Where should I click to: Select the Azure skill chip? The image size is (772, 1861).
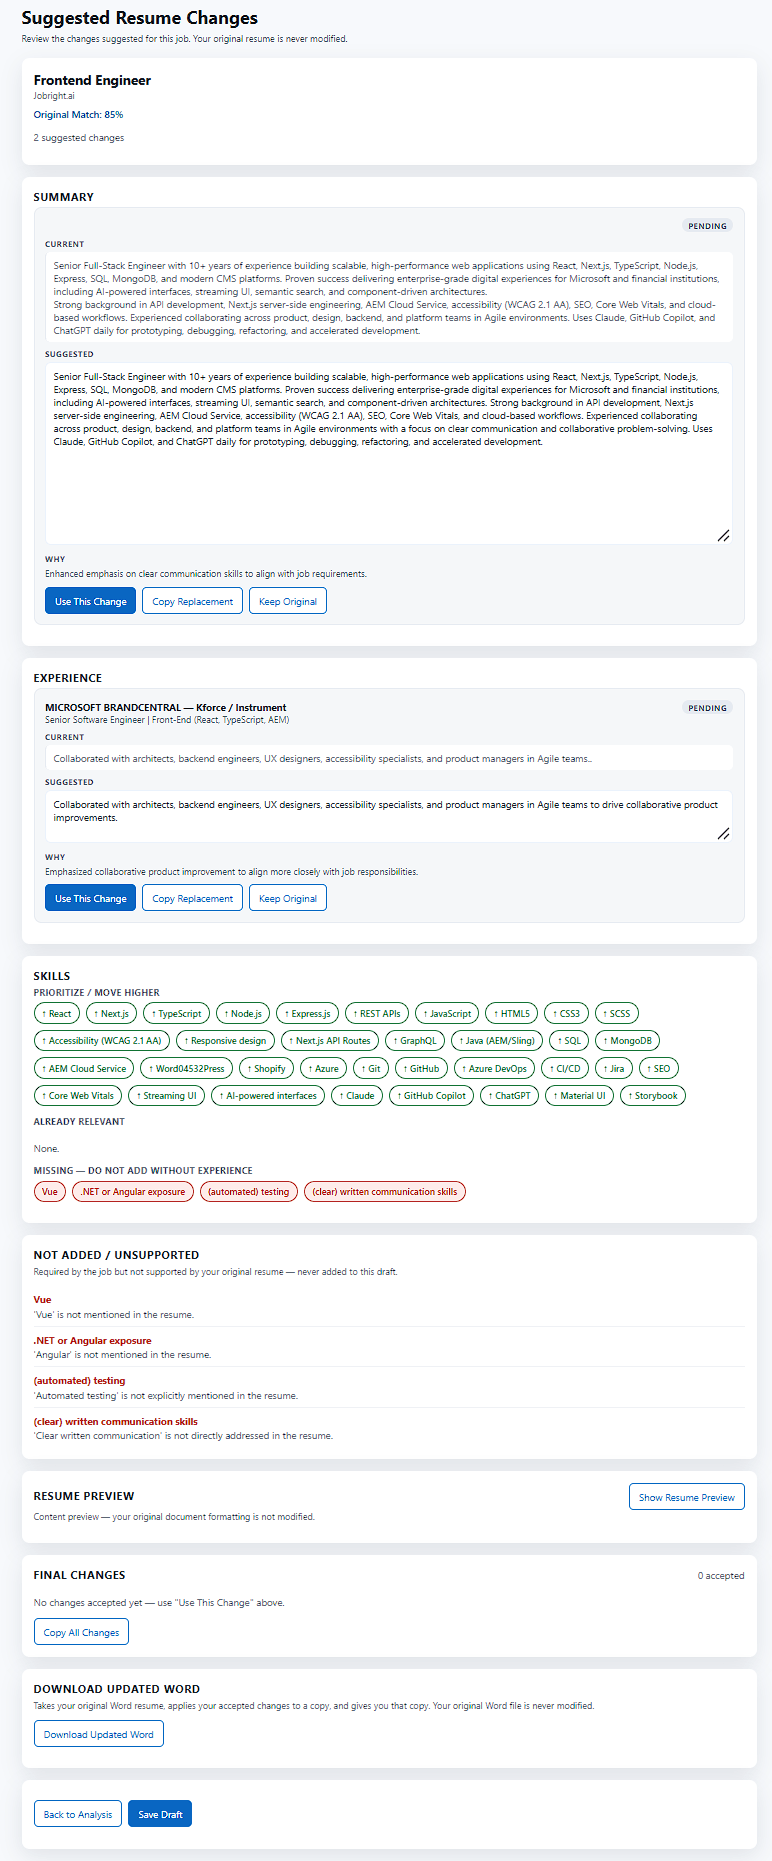click(323, 1068)
